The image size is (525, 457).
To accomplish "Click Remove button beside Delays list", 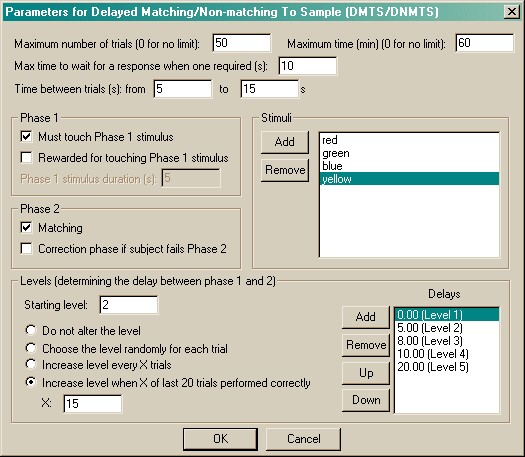I will coord(366,345).
